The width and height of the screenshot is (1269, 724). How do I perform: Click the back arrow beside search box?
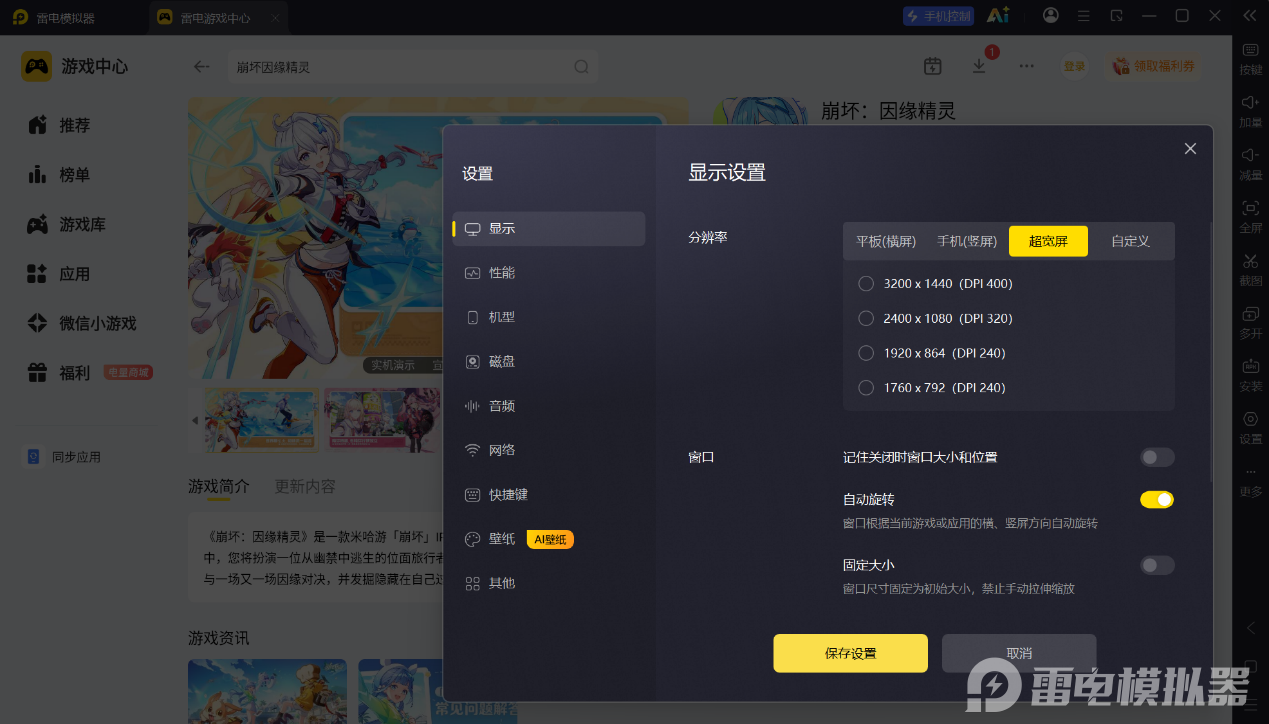click(202, 67)
